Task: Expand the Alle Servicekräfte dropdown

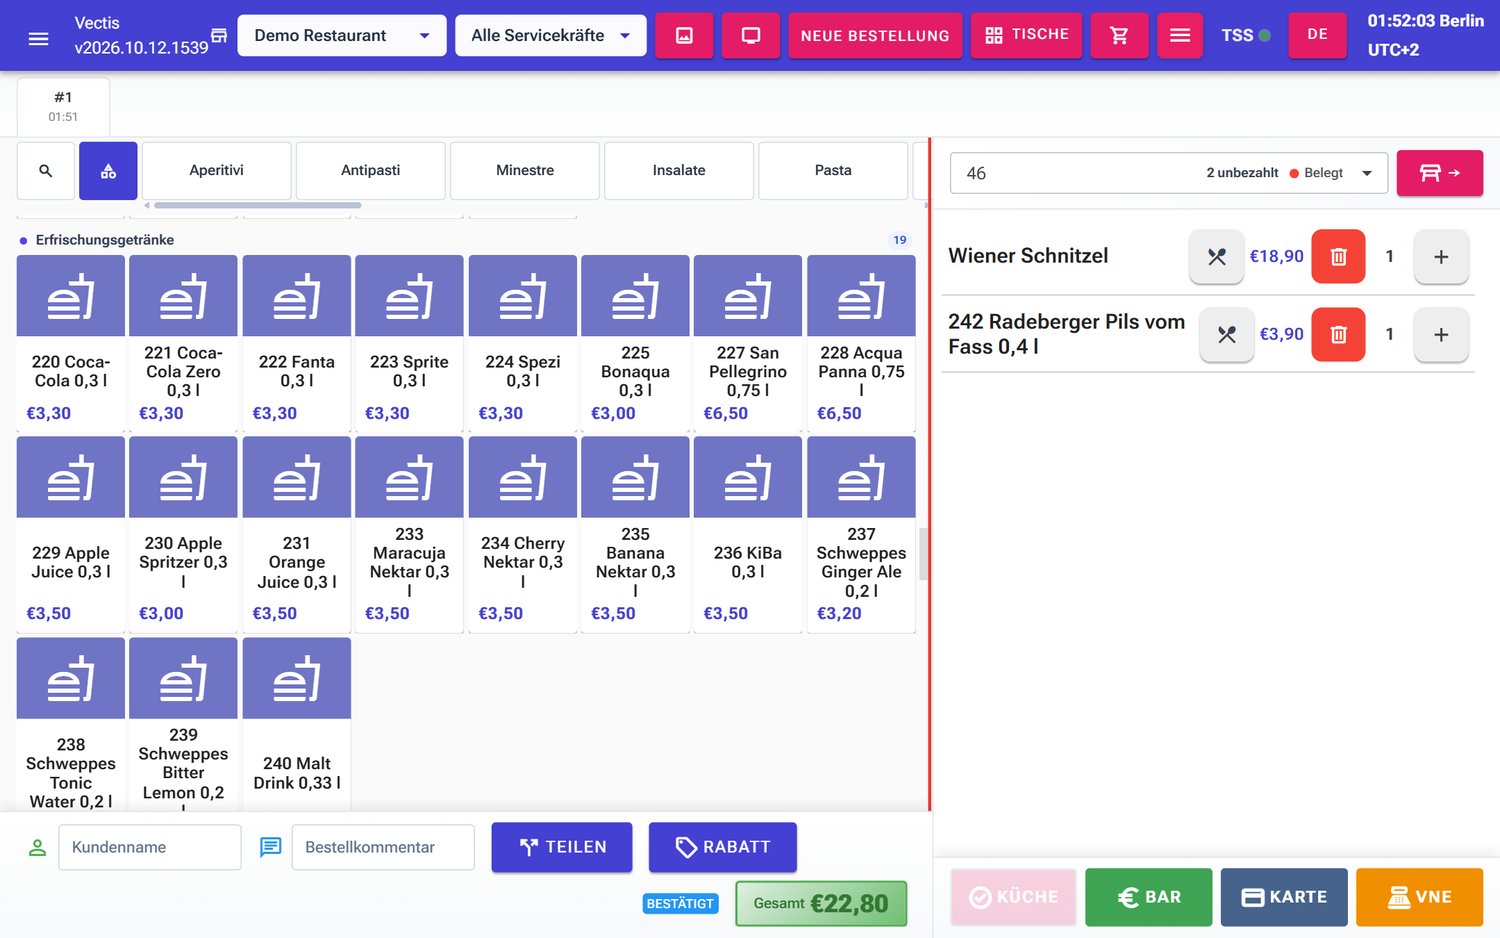Action: click(x=551, y=35)
